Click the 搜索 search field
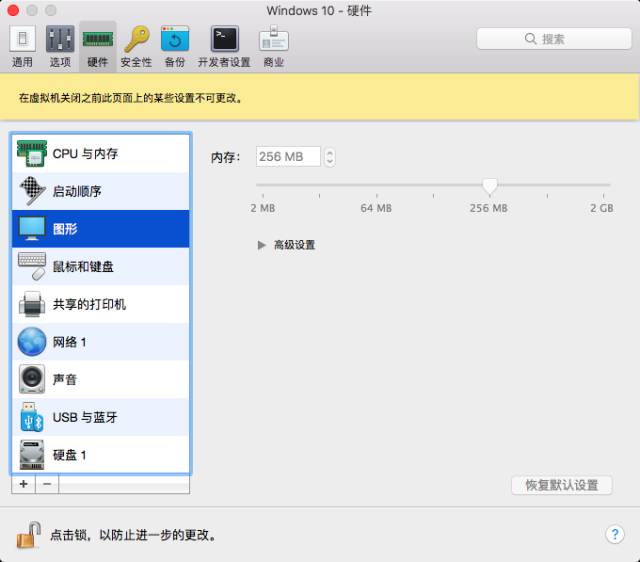Viewport: 640px width, 562px height. [x=554, y=39]
